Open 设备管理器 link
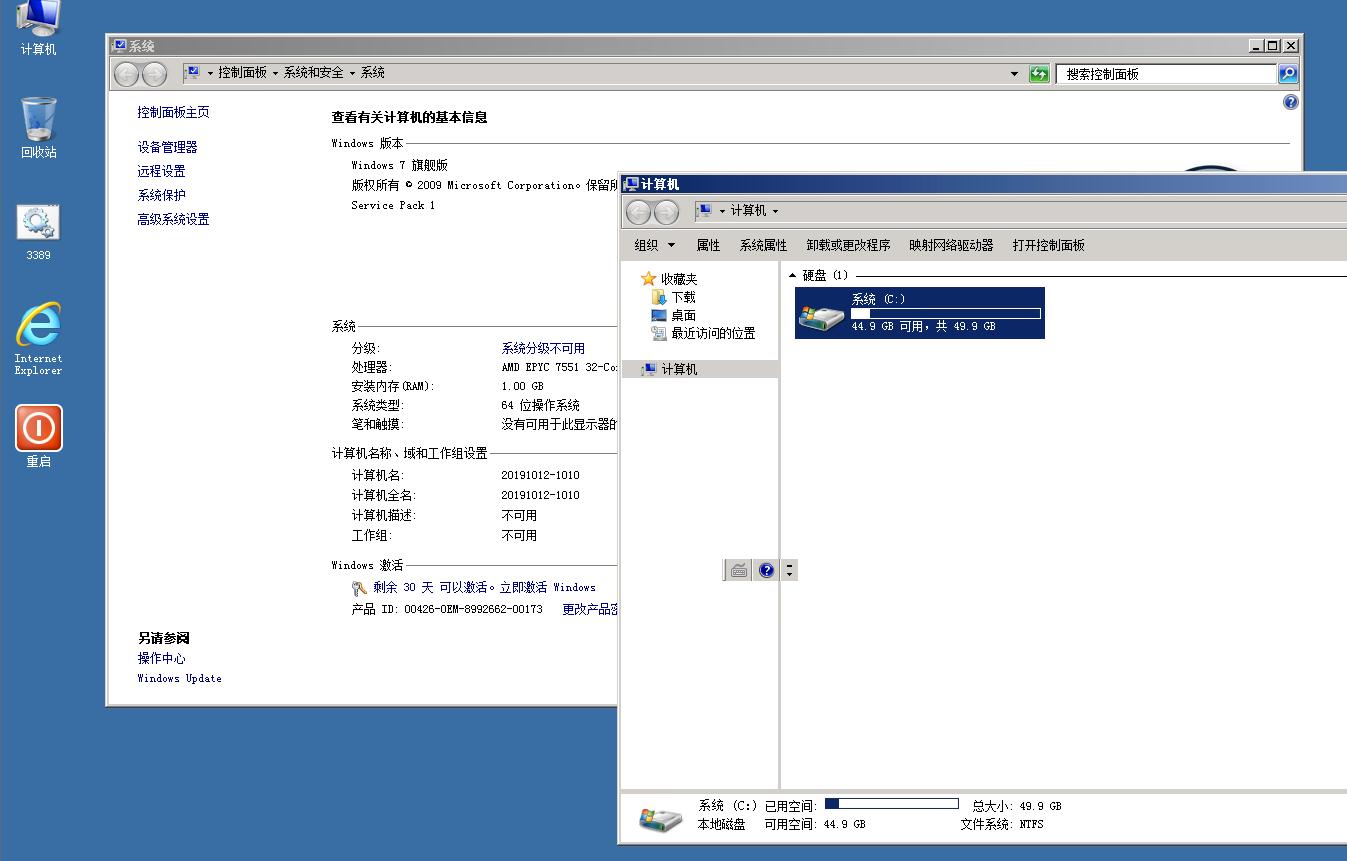 167,147
